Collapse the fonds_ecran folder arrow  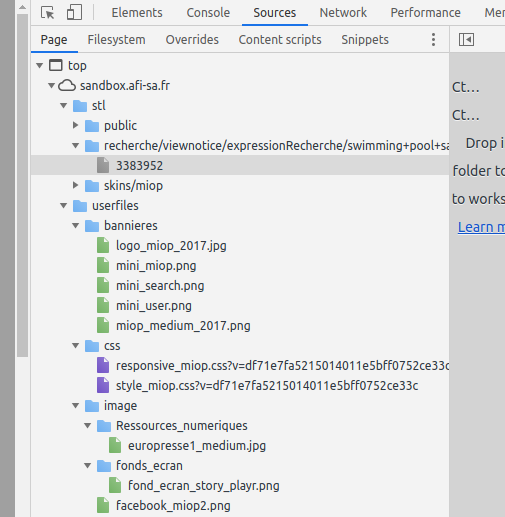pos(88,466)
